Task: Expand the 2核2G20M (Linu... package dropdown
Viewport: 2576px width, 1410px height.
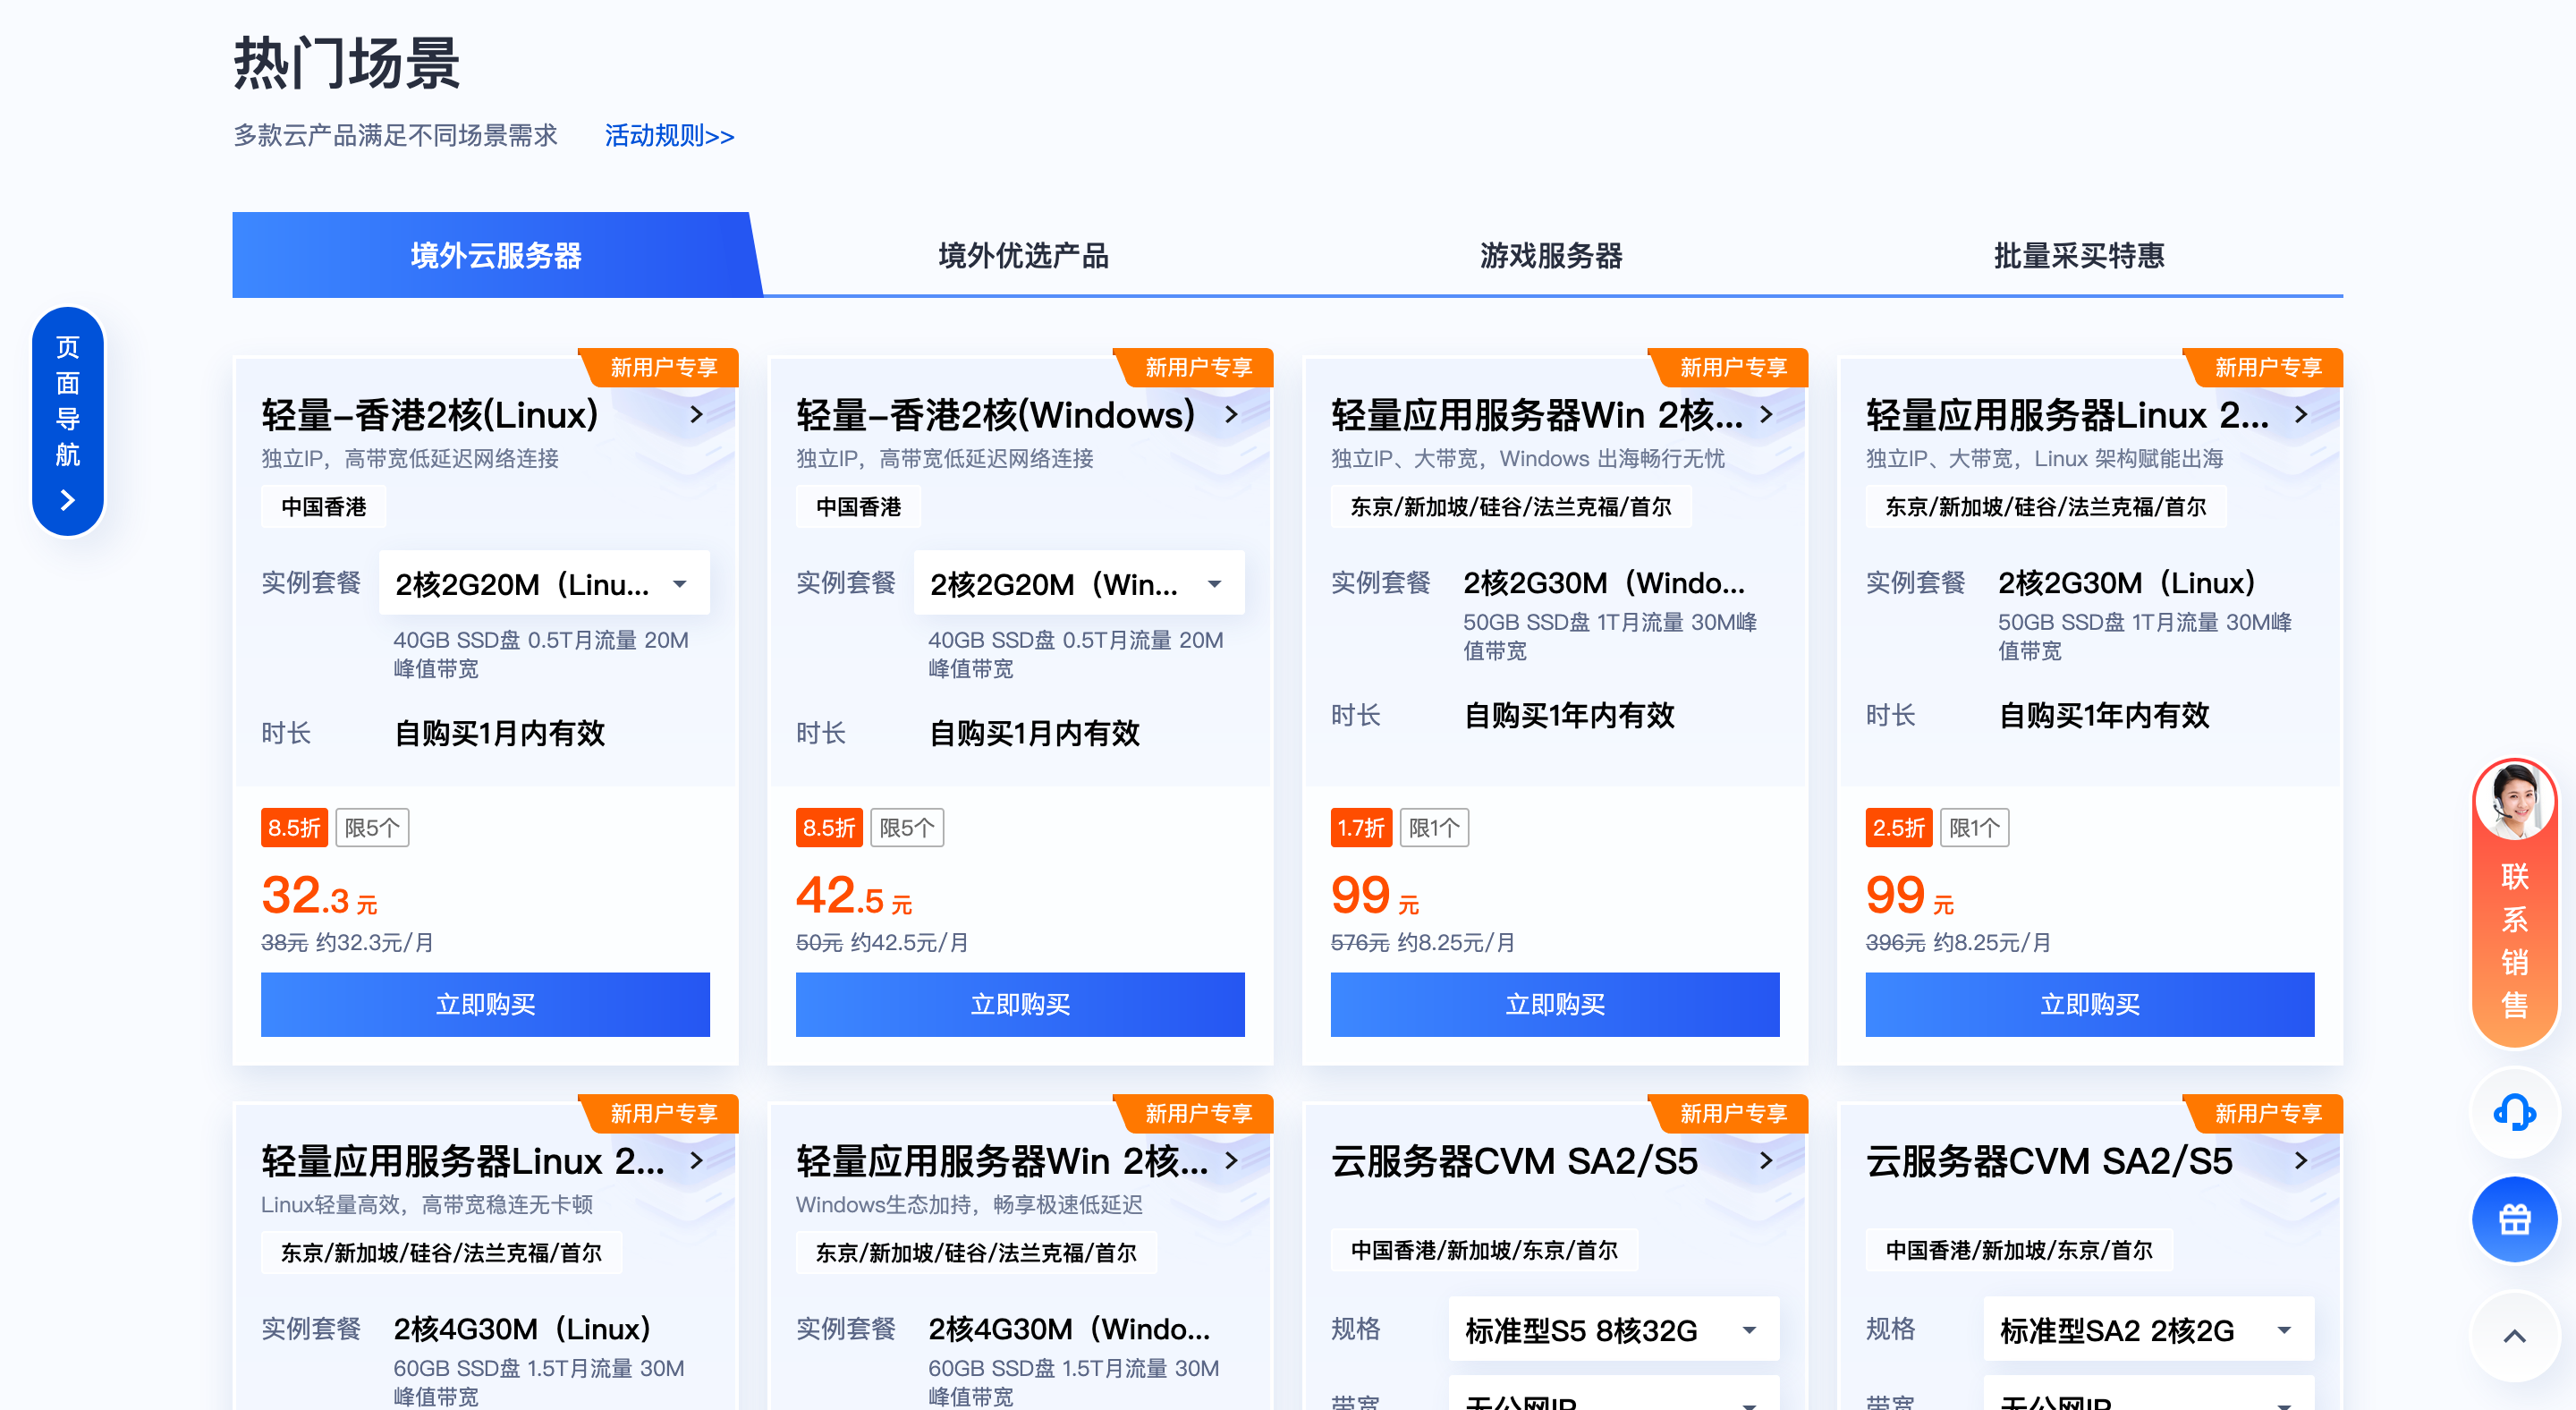Action: click(x=544, y=583)
